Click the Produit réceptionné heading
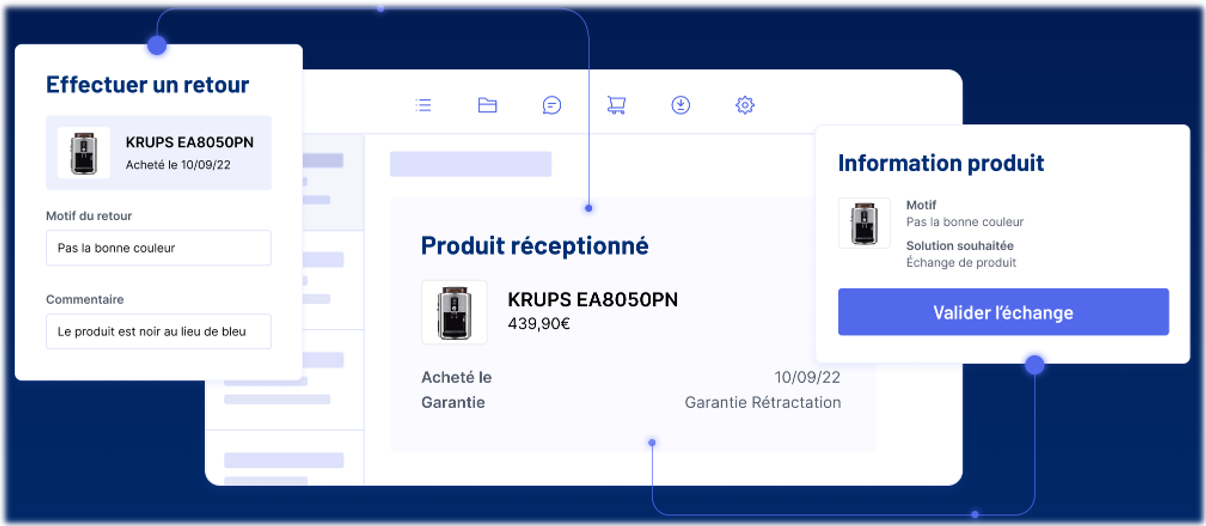 (535, 245)
